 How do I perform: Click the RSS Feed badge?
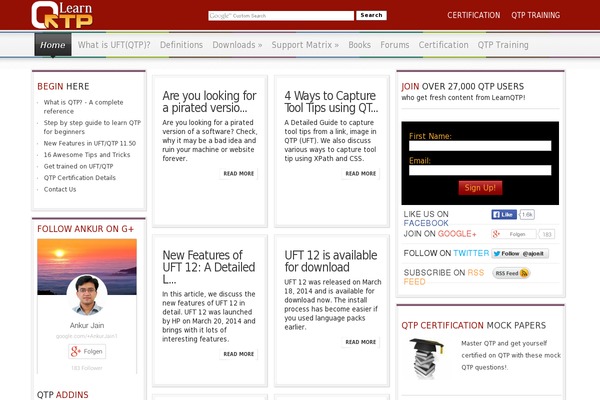[x=511, y=273]
